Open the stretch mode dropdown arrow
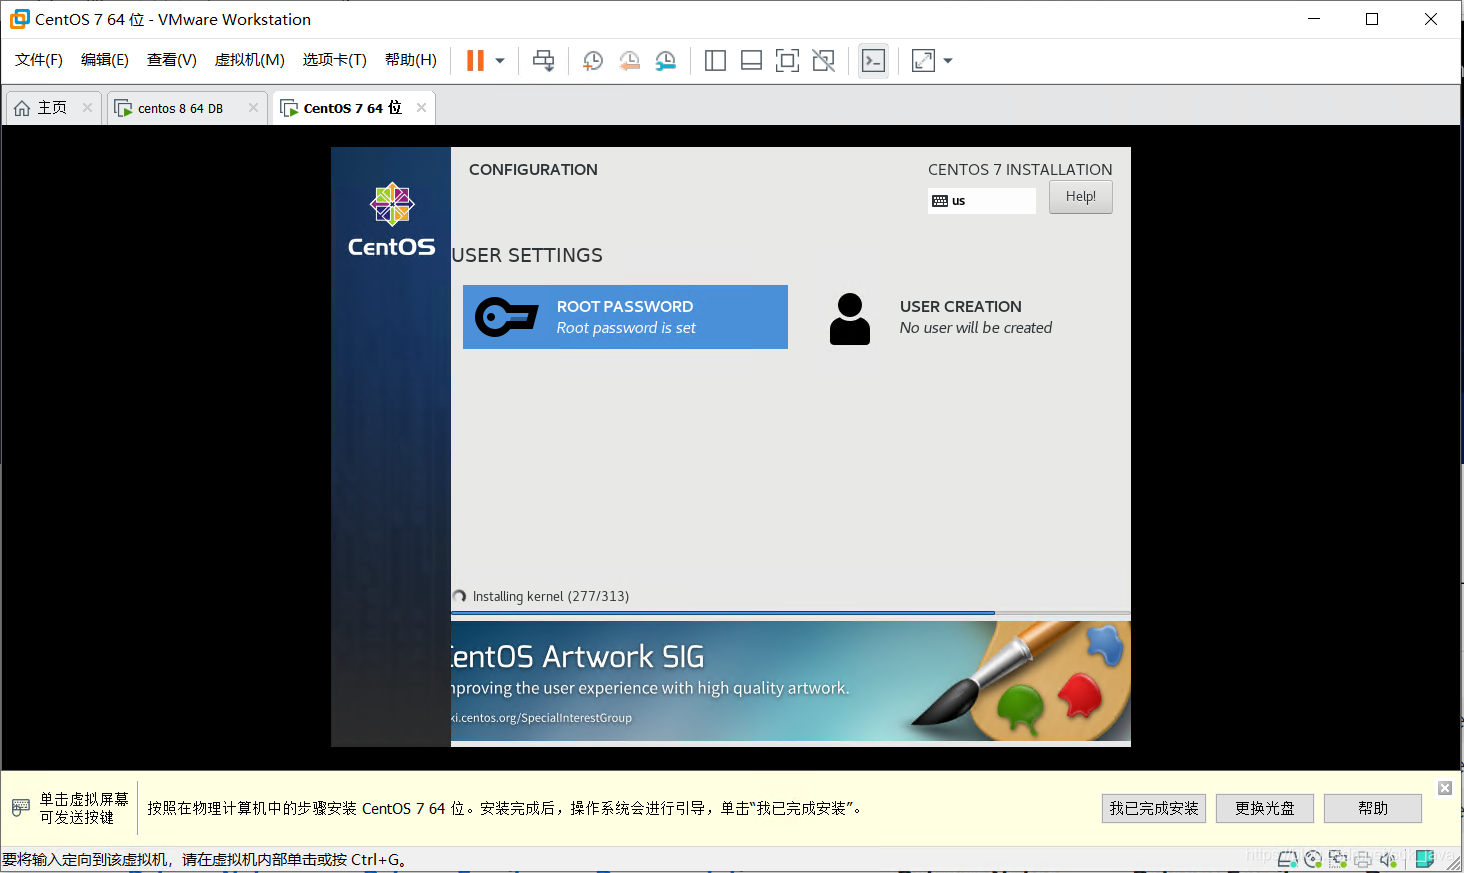This screenshot has width=1464, height=873. (946, 60)
